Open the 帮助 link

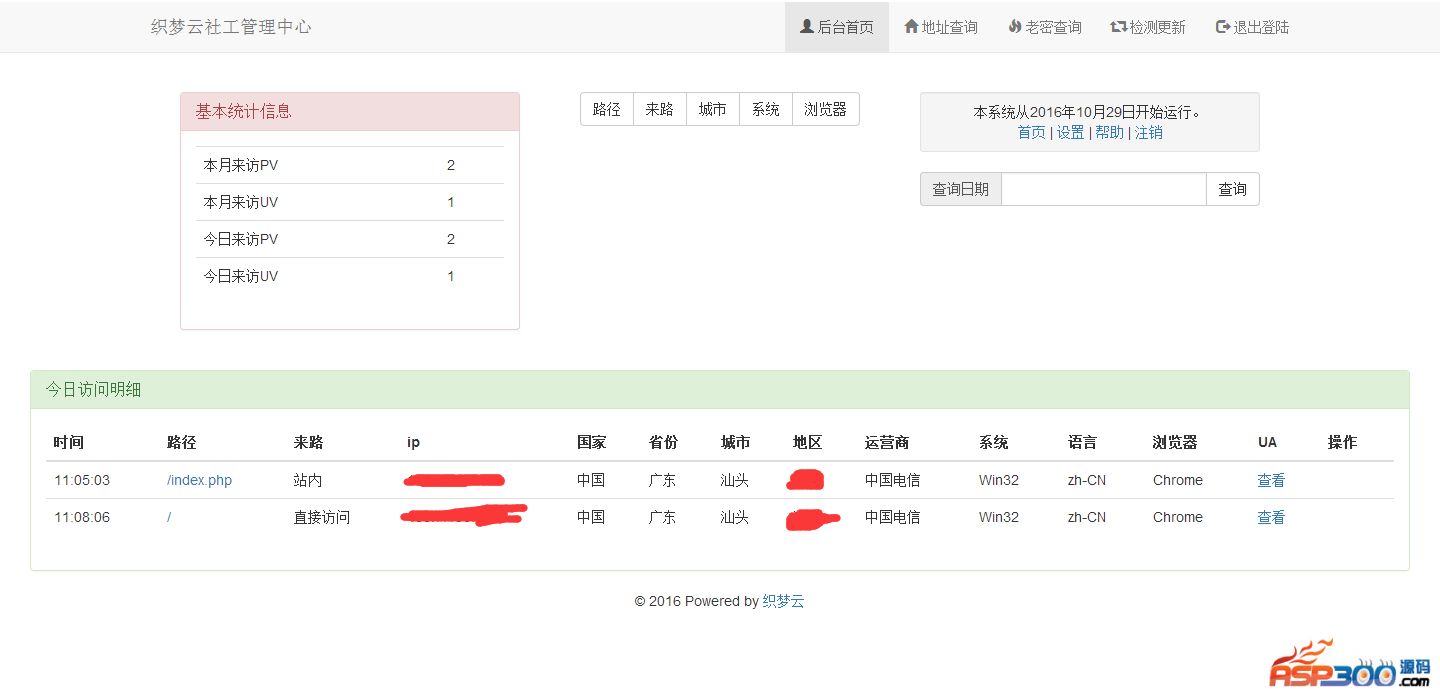[x=1110, y=132]
